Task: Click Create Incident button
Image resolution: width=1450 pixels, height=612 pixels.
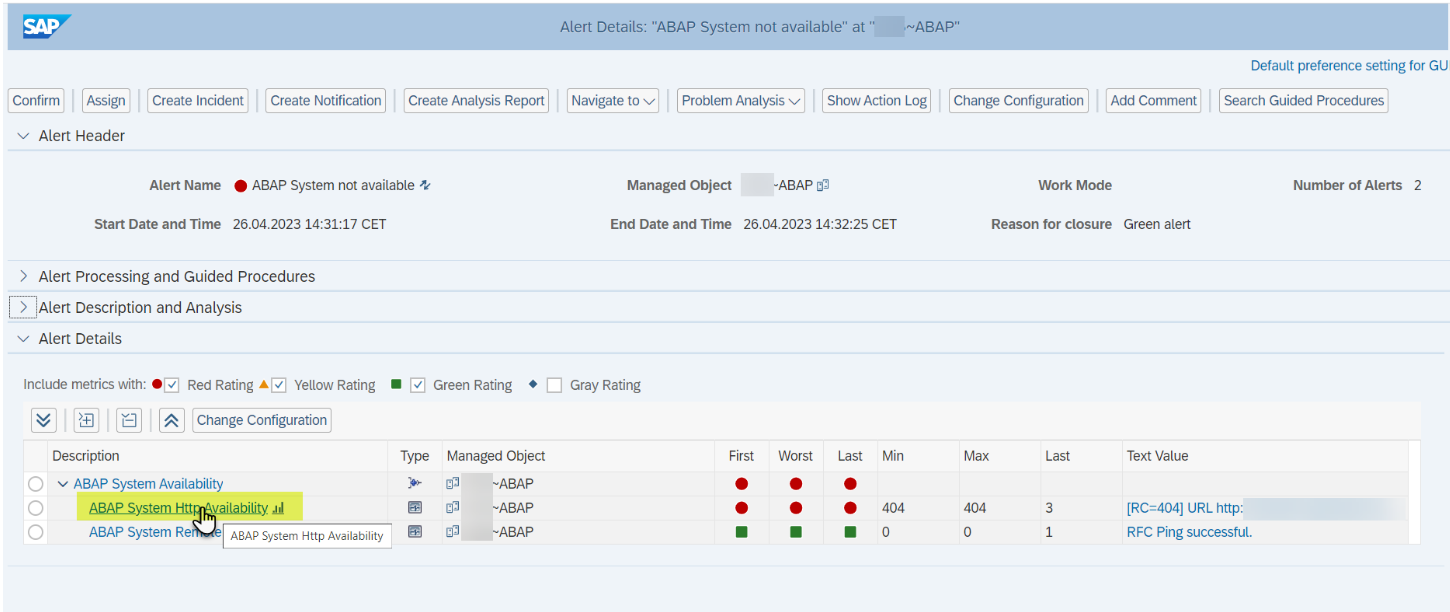Action: click(x=198, y=100)
